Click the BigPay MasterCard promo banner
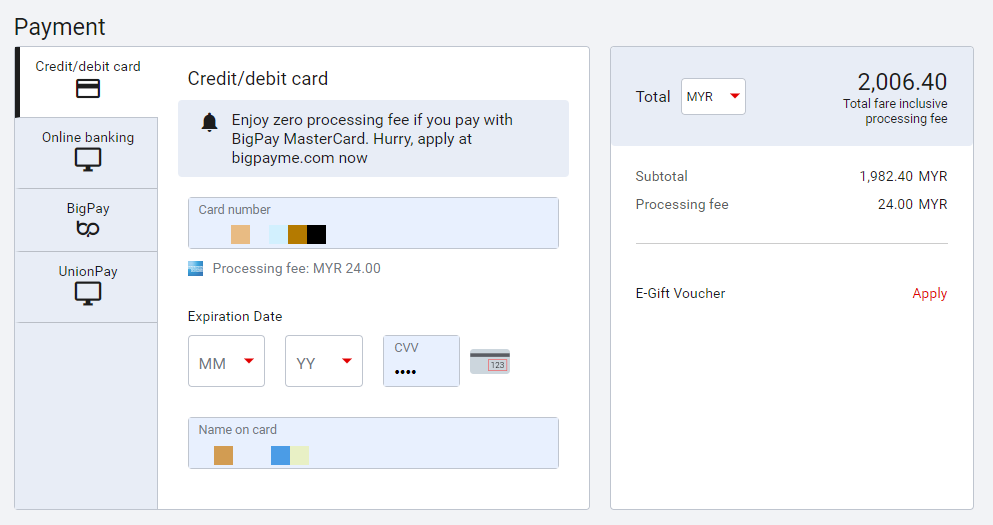This screenshot has width=993, height=525. (373, 138)
